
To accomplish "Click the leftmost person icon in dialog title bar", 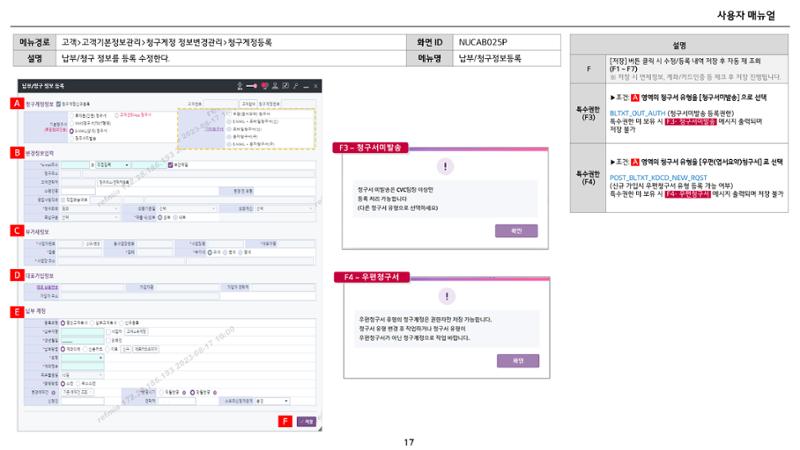I will (240, 86).
